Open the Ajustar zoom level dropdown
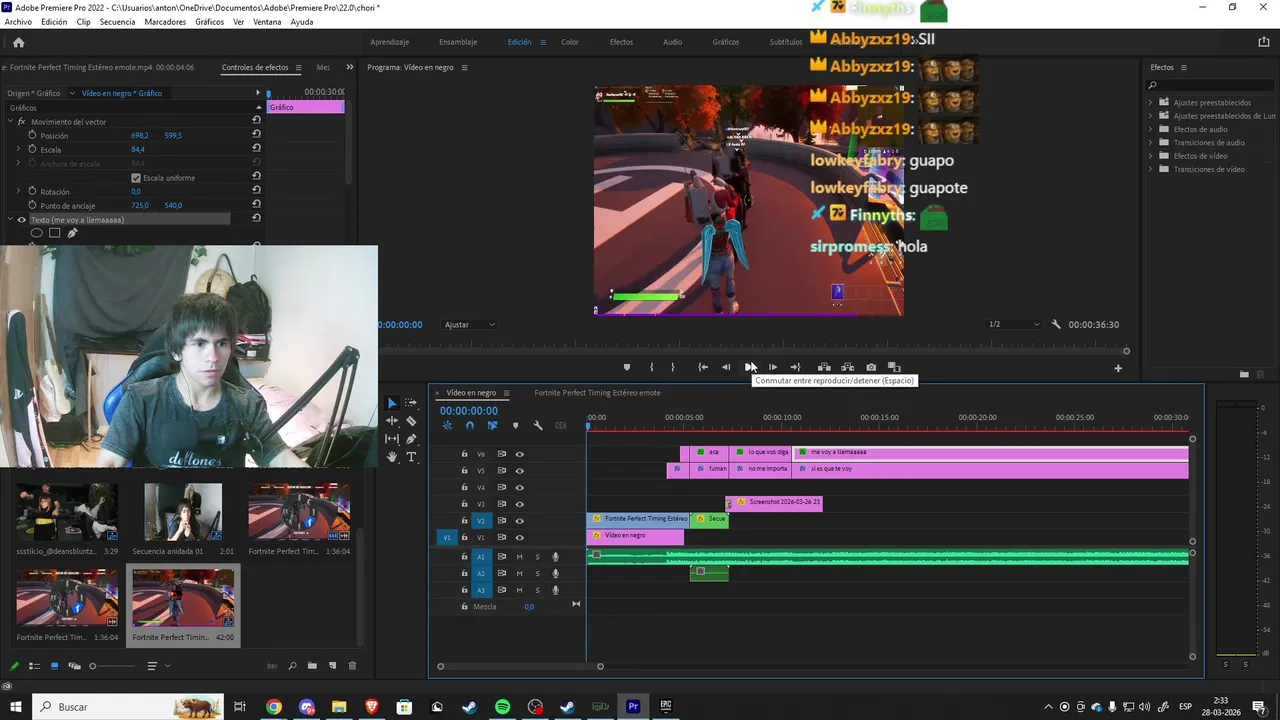Screen dimensions: 1280x720 [x=469, y=325]
